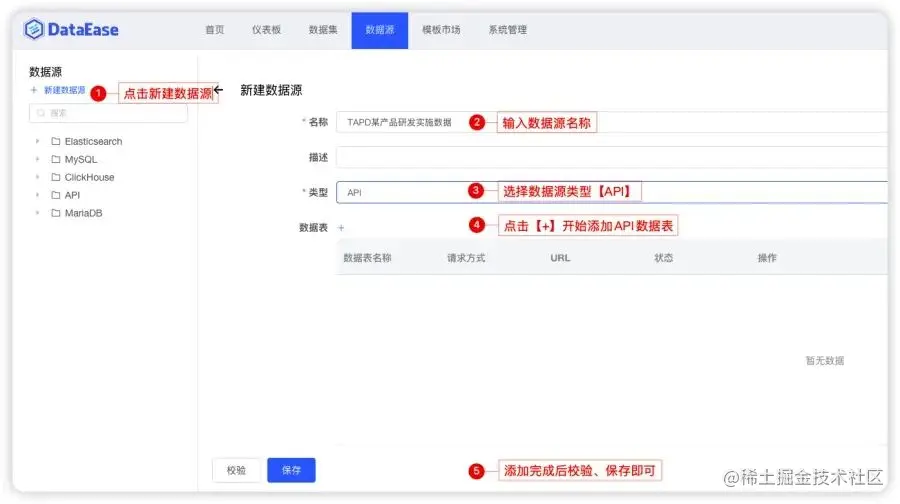
Task: Select the 数据源 tab
Action: point(379,30)
